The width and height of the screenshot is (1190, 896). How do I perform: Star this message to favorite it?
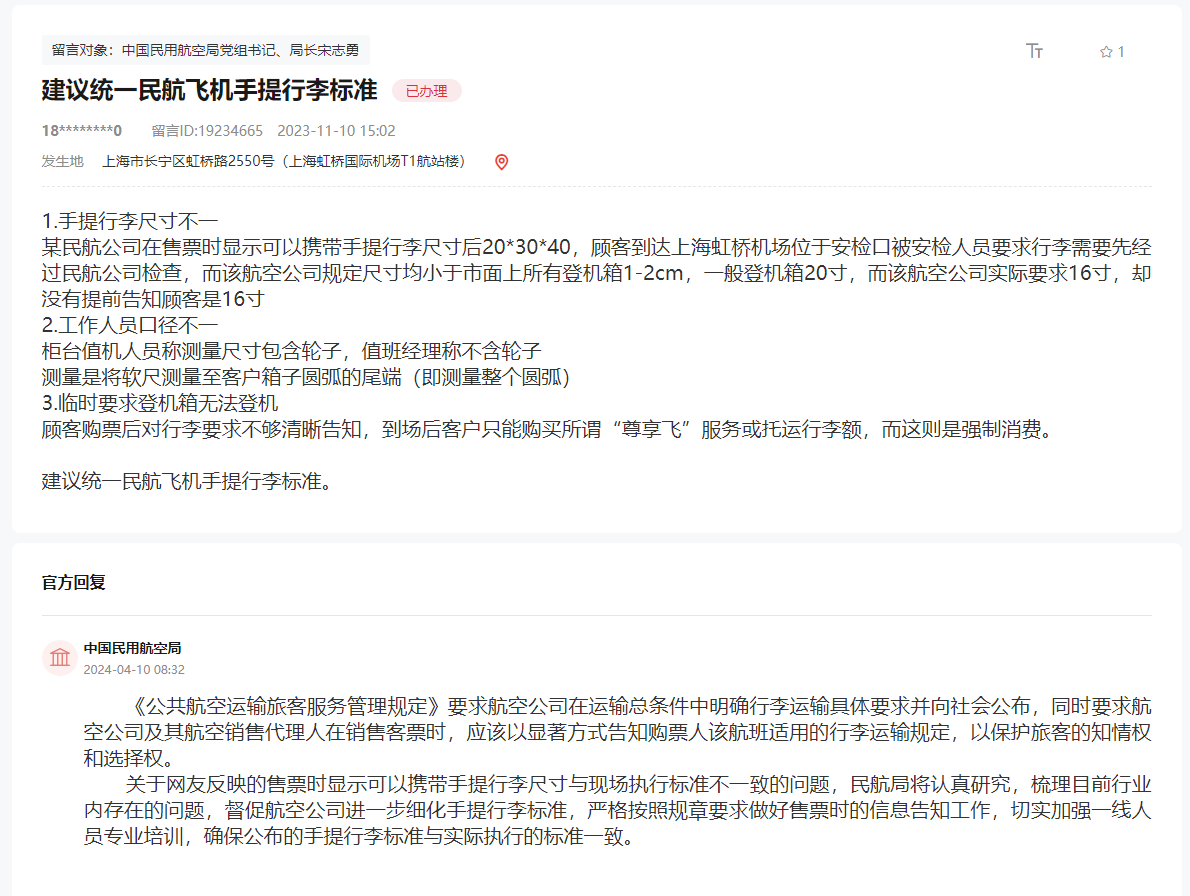click(x=1106, y=52)
